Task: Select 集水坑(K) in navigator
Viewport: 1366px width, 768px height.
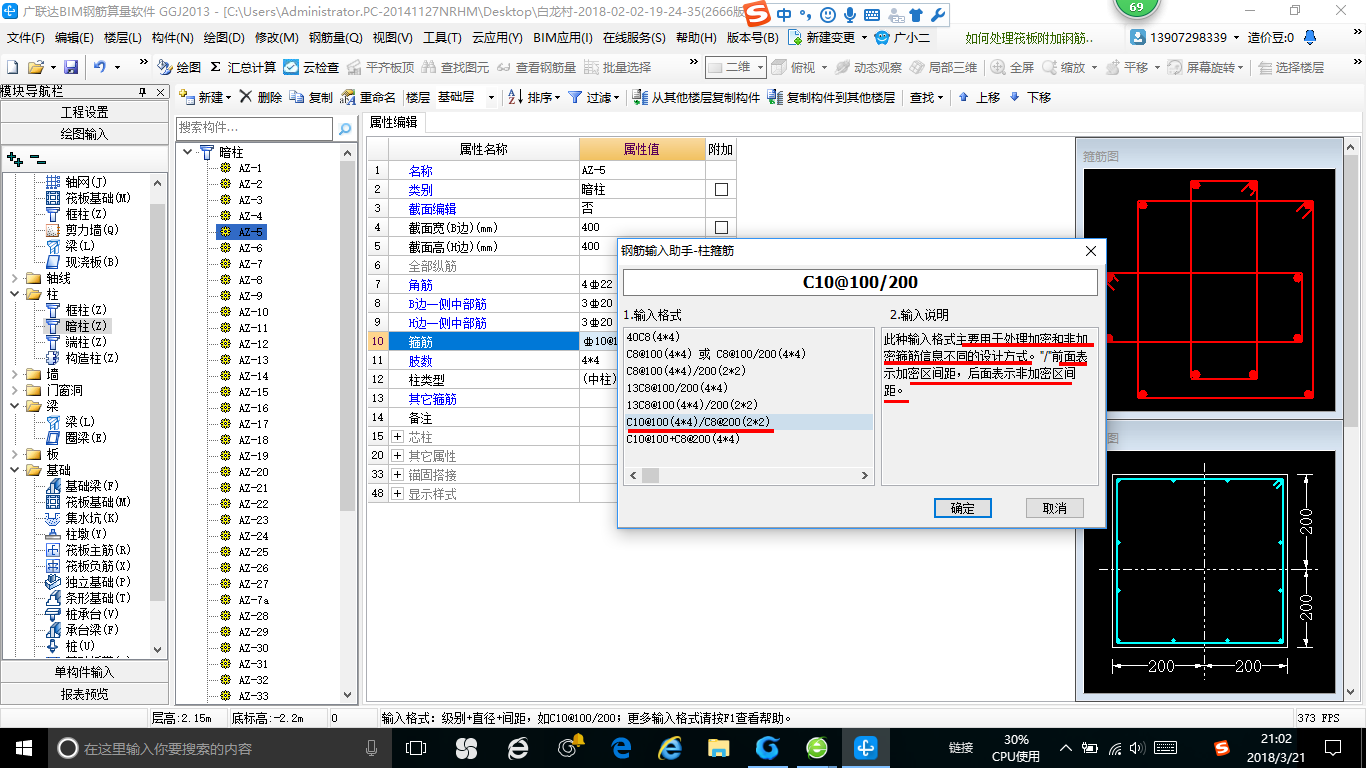Action: 92,518
